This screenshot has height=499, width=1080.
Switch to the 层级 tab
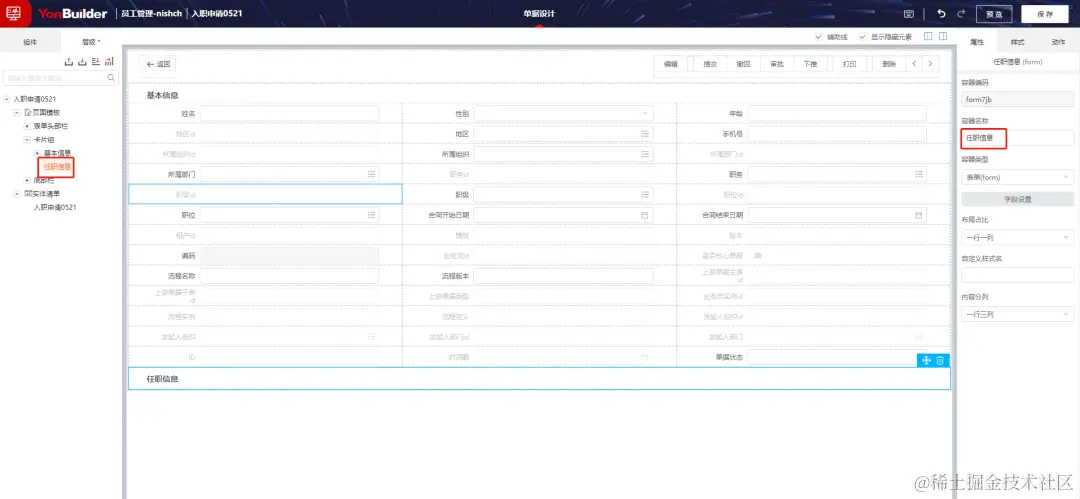(91, 41)
